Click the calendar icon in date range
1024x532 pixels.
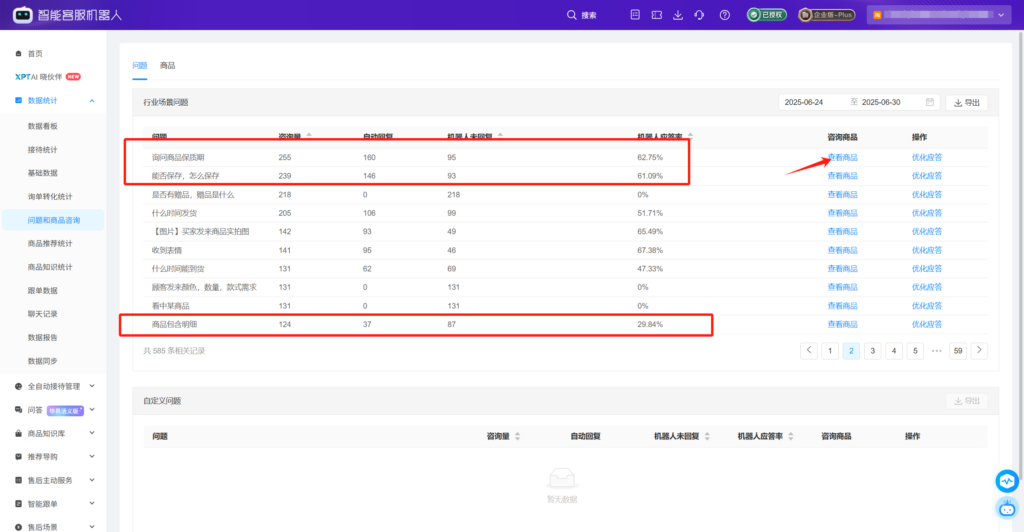[x=930, y=102]
